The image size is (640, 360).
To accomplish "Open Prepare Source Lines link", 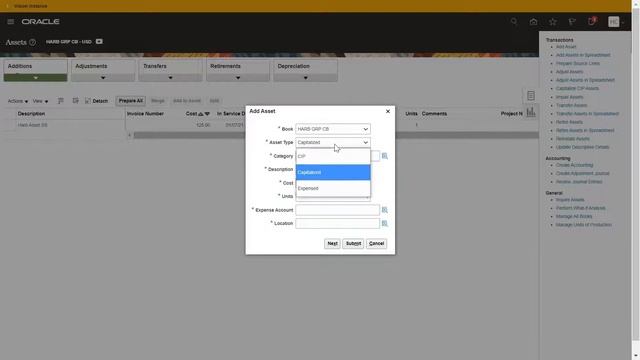I will (x=578, y=63).
